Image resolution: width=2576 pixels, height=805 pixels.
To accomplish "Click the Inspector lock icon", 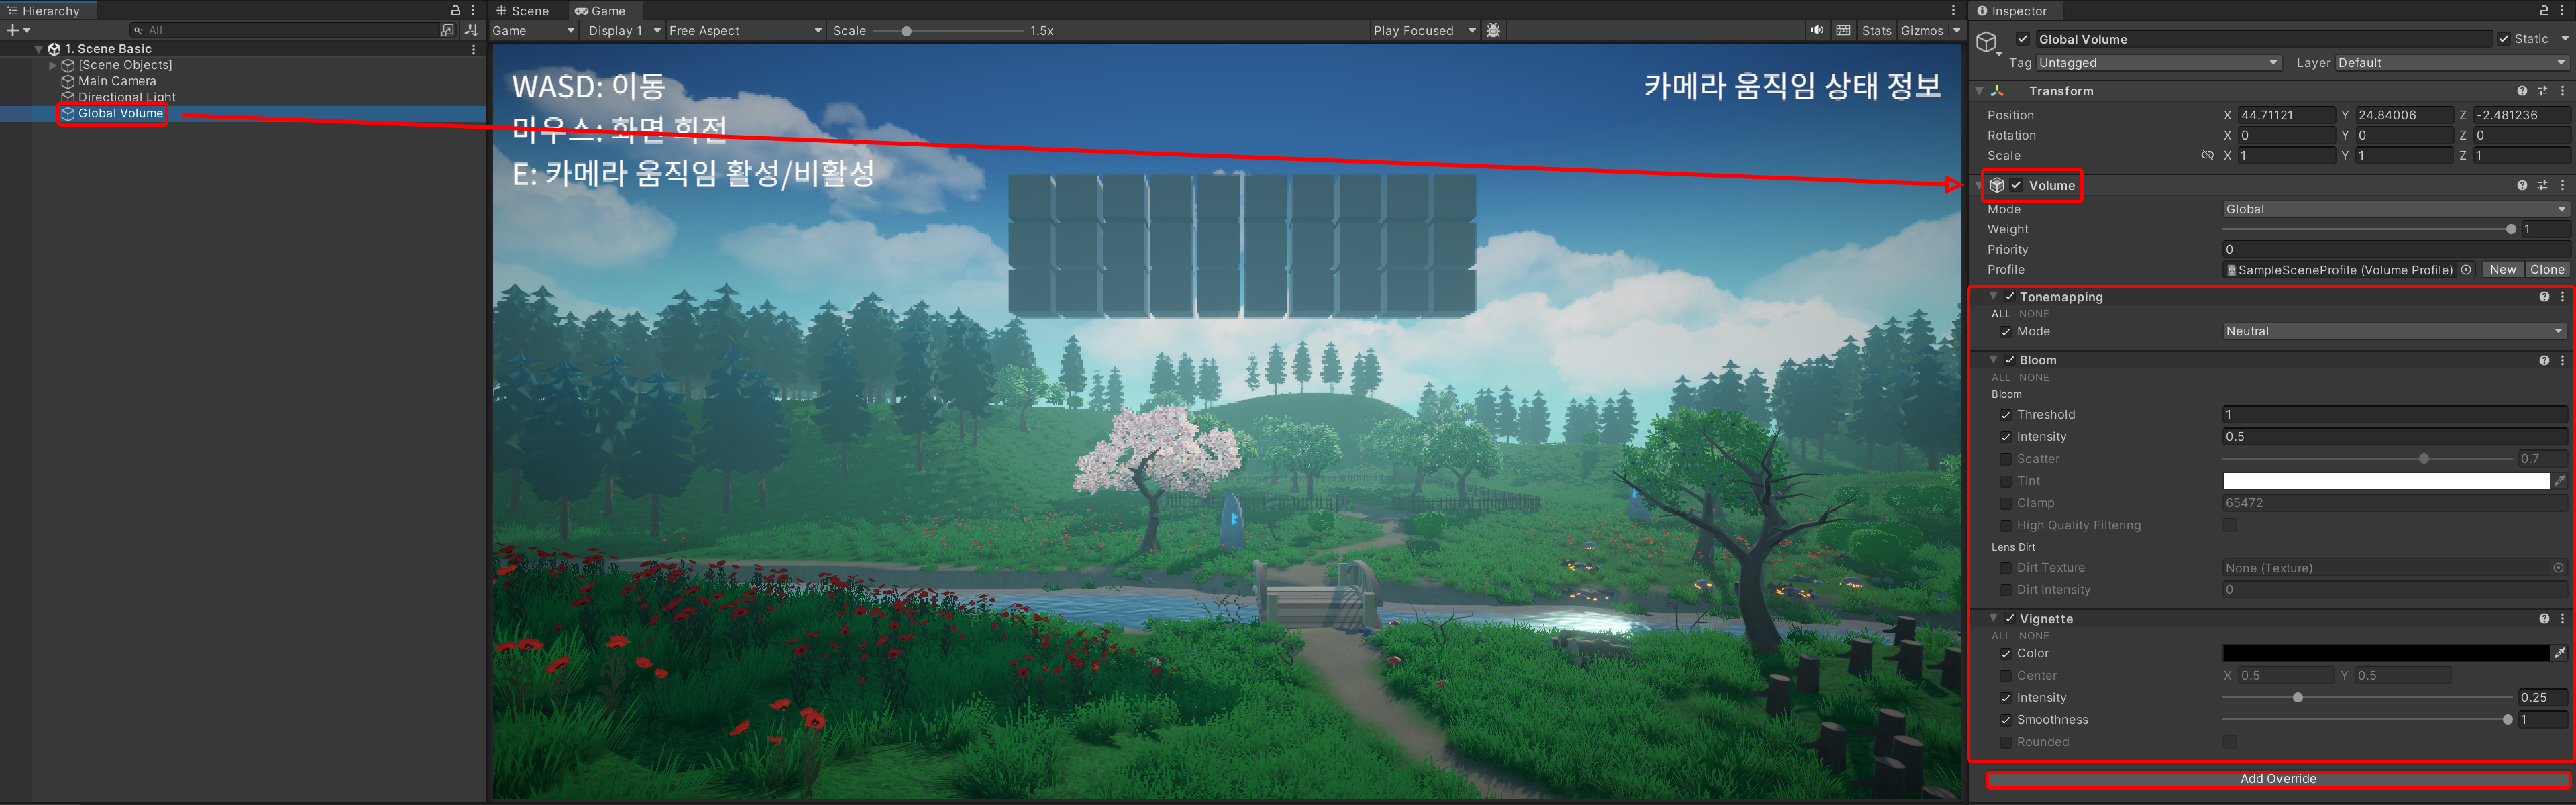I will [2544, 10].
